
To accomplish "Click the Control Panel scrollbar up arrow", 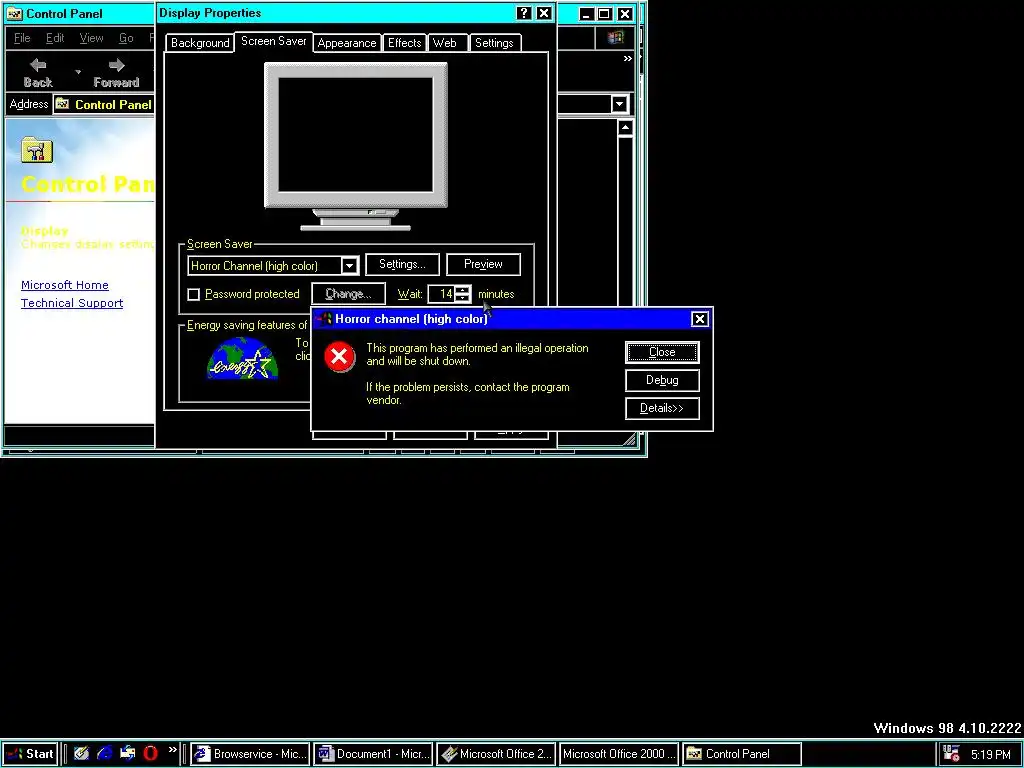I will (x=625, y=128).
